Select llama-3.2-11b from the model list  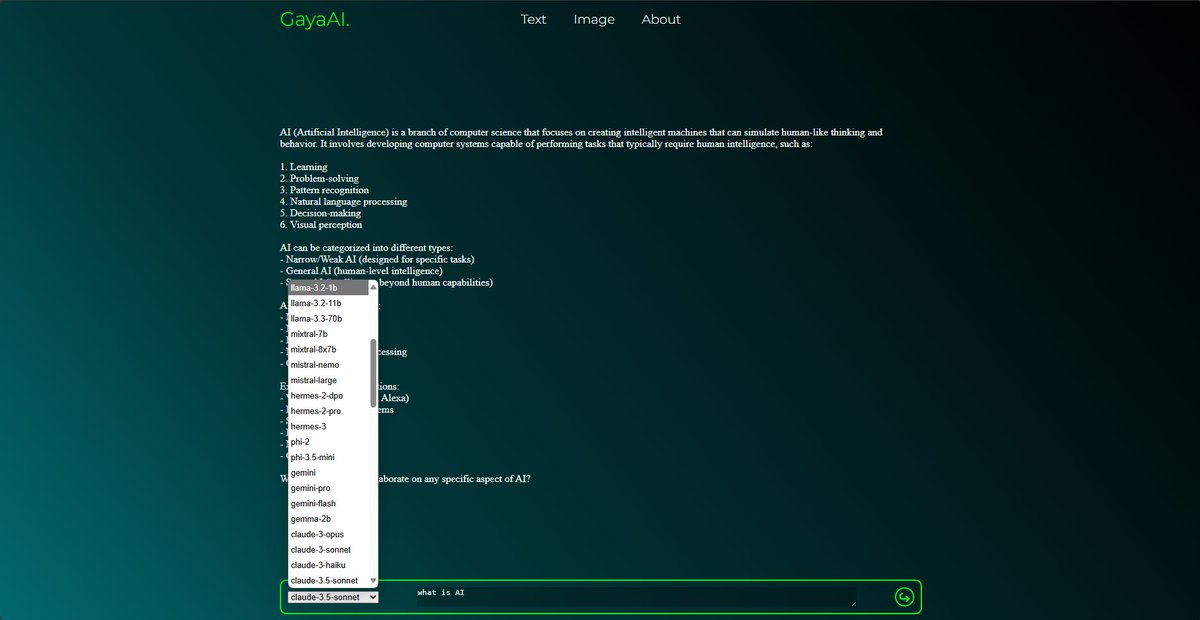coord(328,303)
